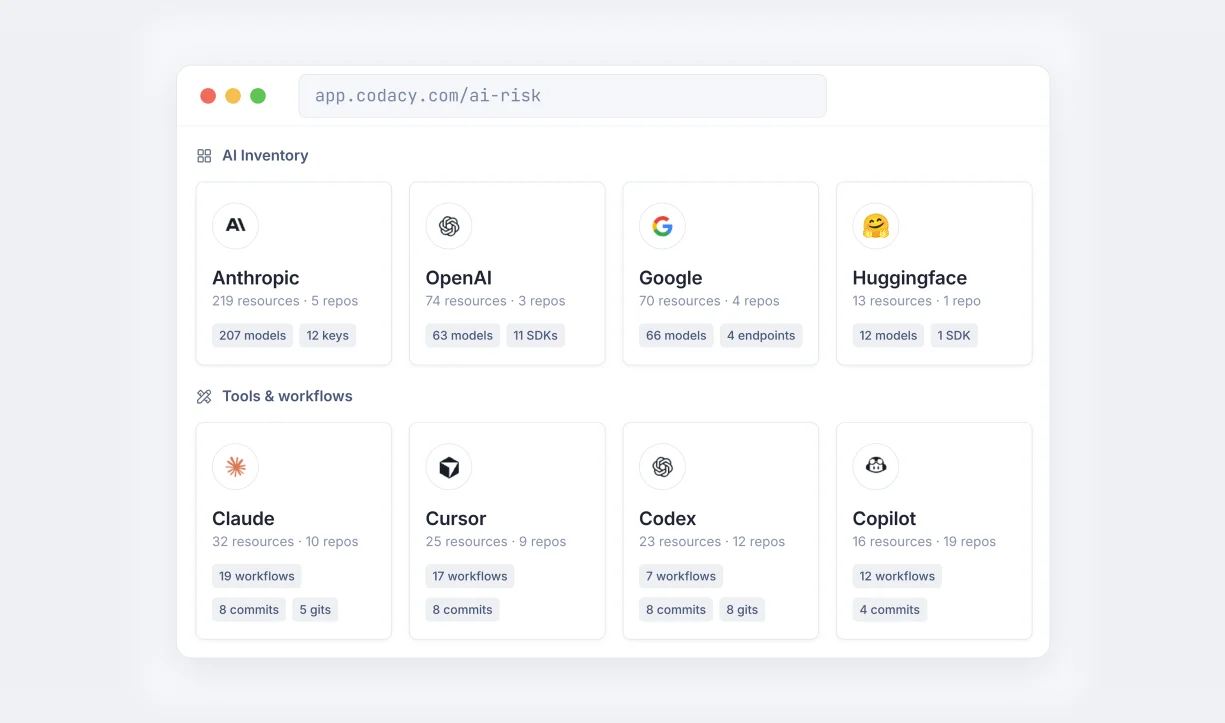Click text 13 resources · 1 repo
This screenshot has height=723, width=1225.
[x=917, y=301]
